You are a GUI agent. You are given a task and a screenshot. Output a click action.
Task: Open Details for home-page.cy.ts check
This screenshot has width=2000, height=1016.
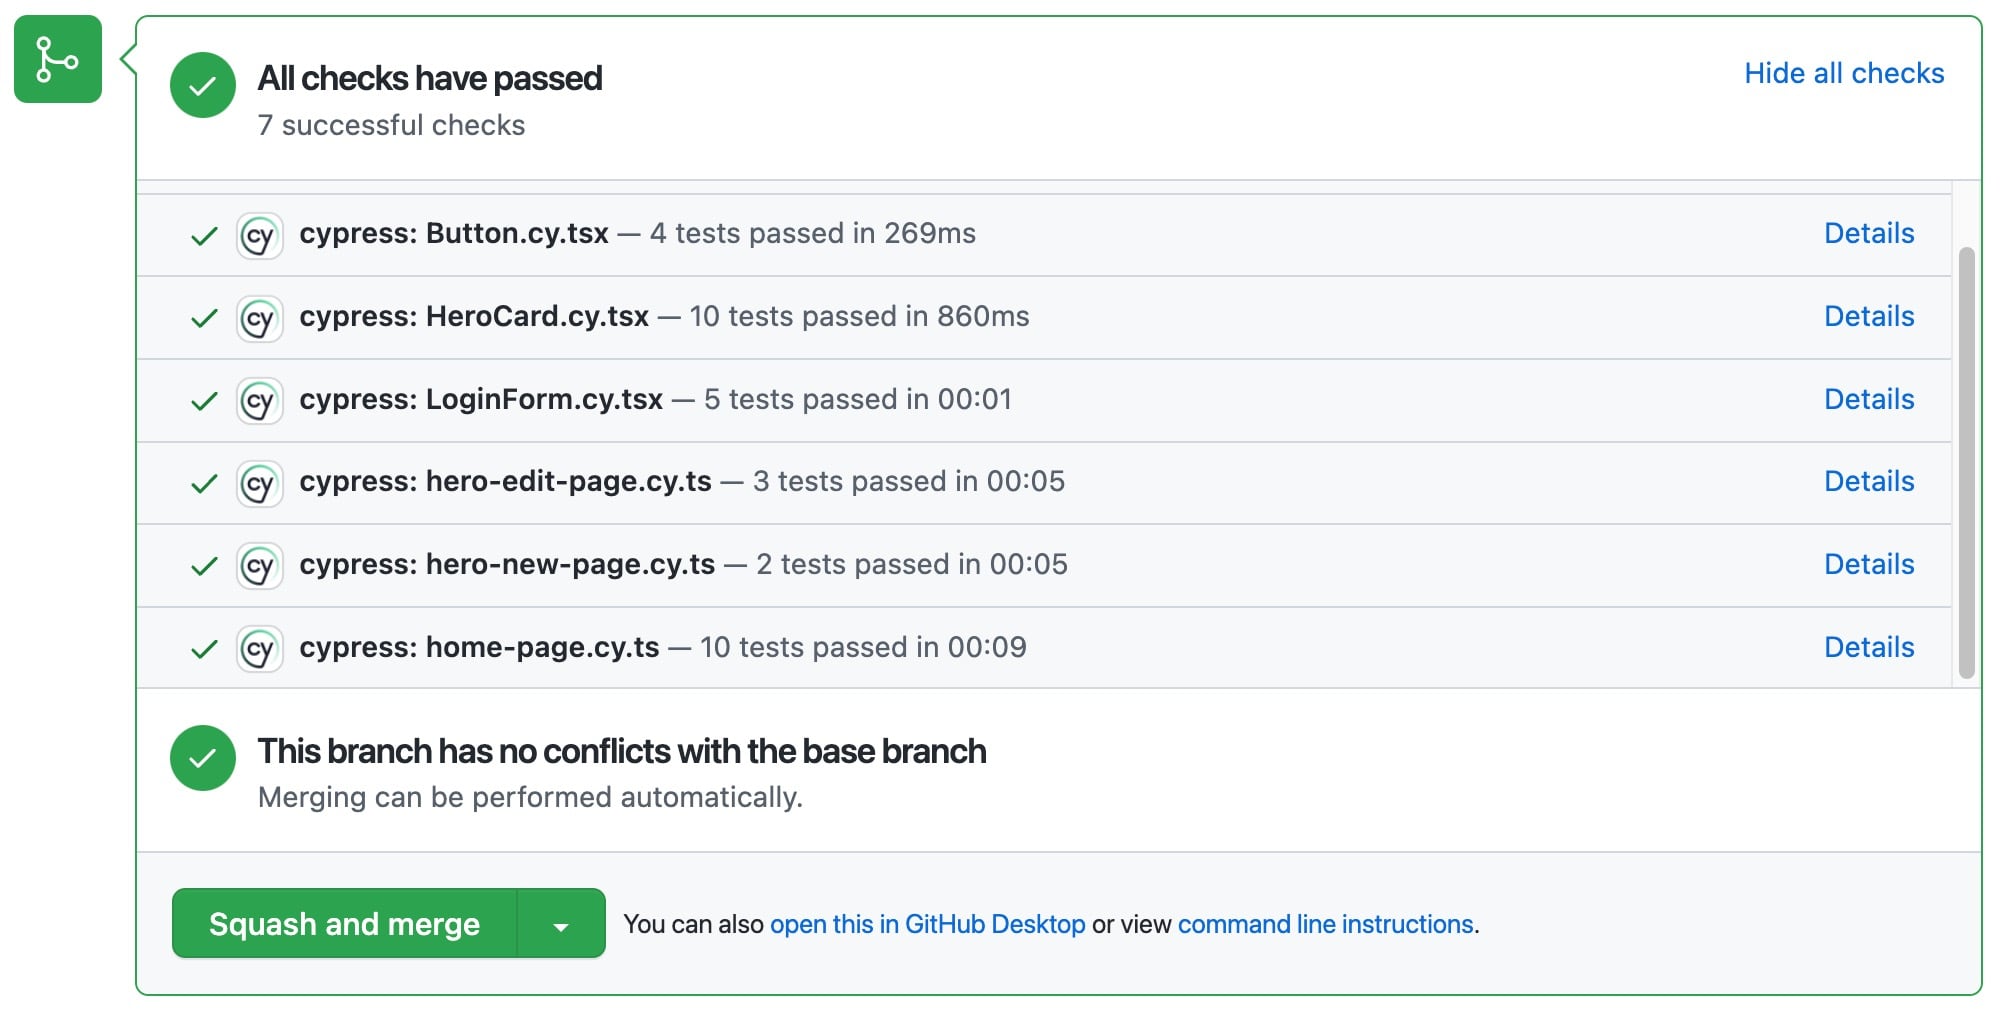(x=1868, y=647)
